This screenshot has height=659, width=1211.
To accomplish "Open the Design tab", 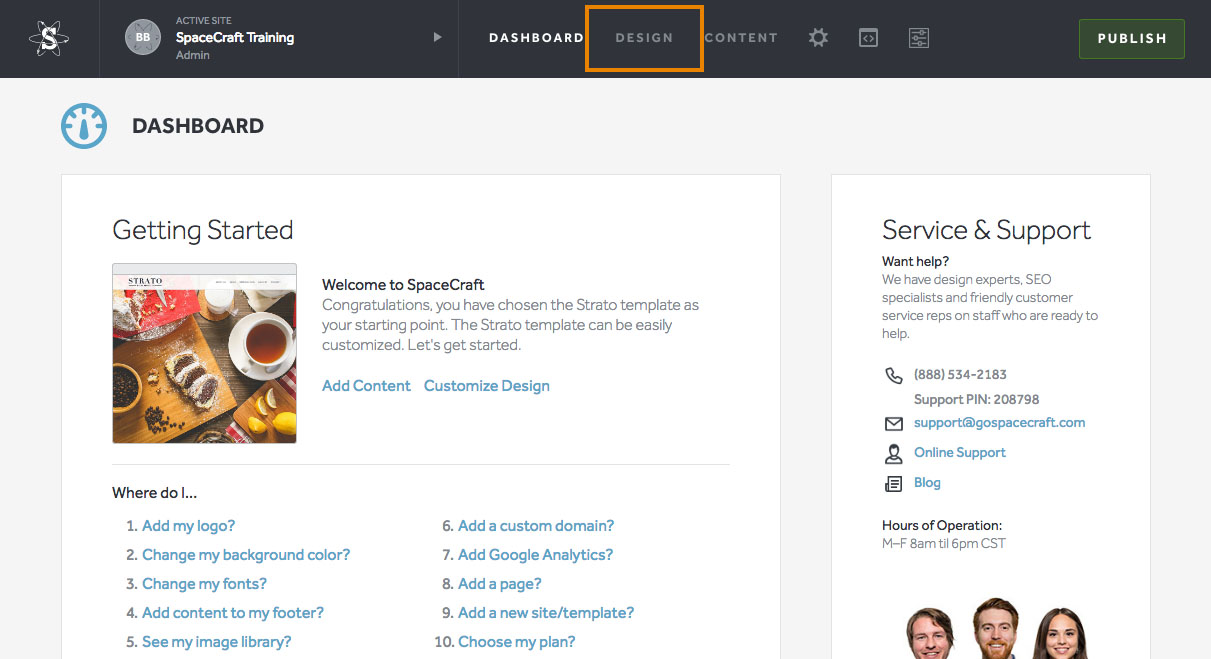I will [x=644, y=38].
